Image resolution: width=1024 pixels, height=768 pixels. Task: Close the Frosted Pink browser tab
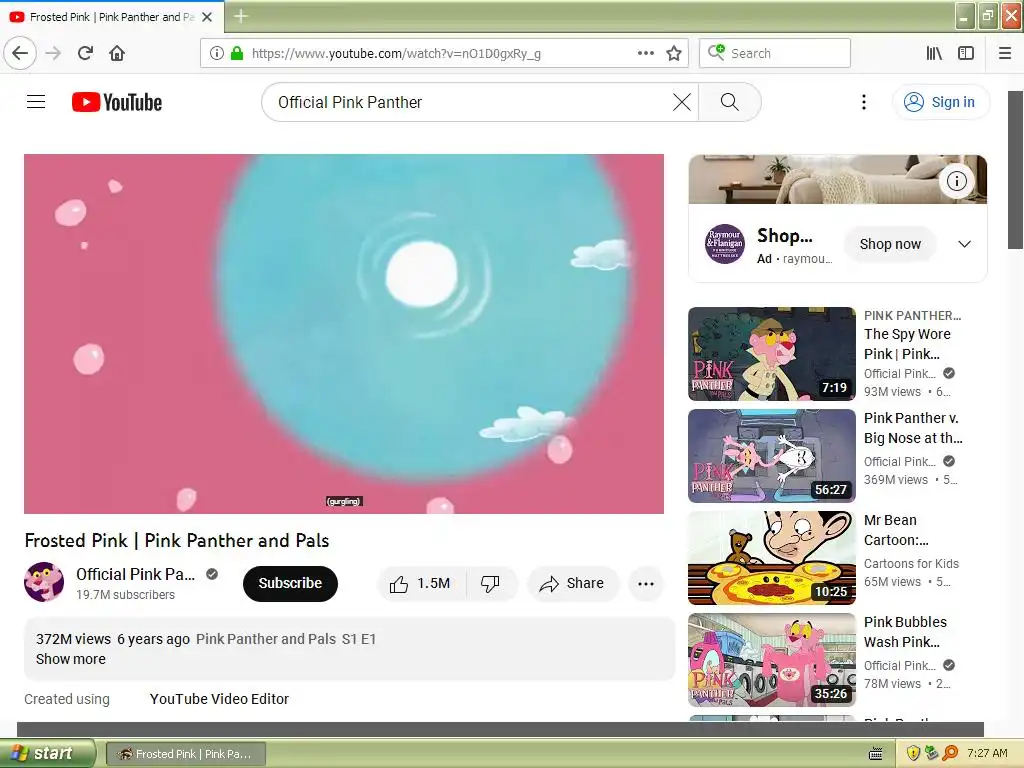[207, 17]
